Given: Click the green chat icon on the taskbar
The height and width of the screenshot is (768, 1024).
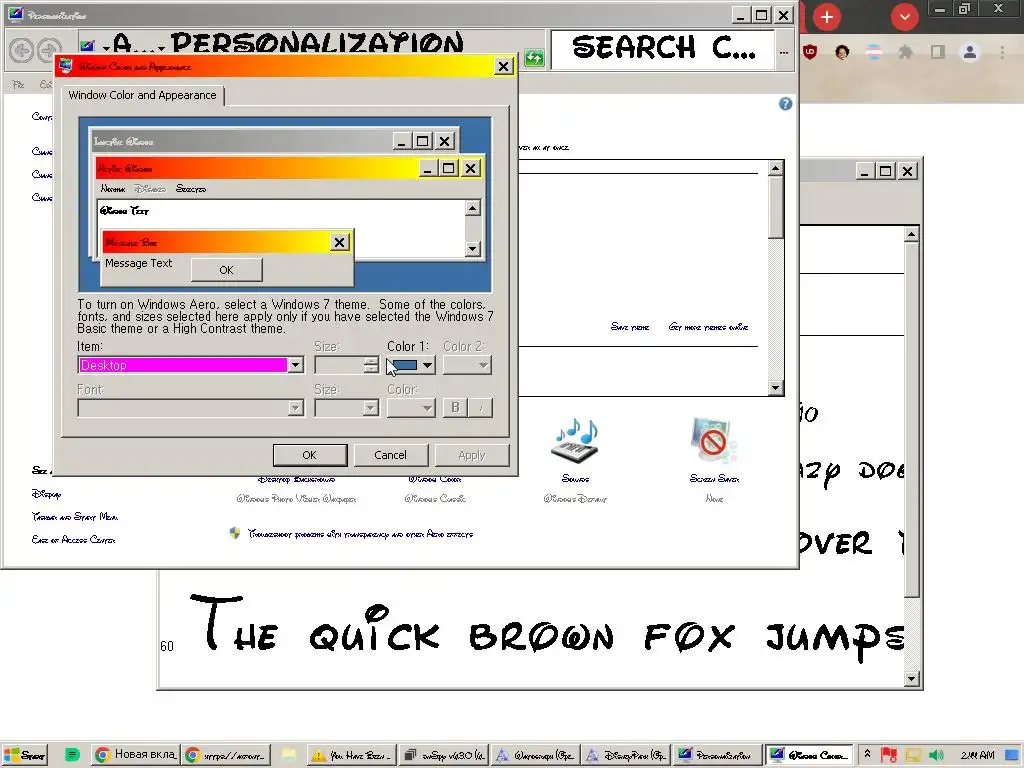Looking at the screenshot, I should pos(72,755).
